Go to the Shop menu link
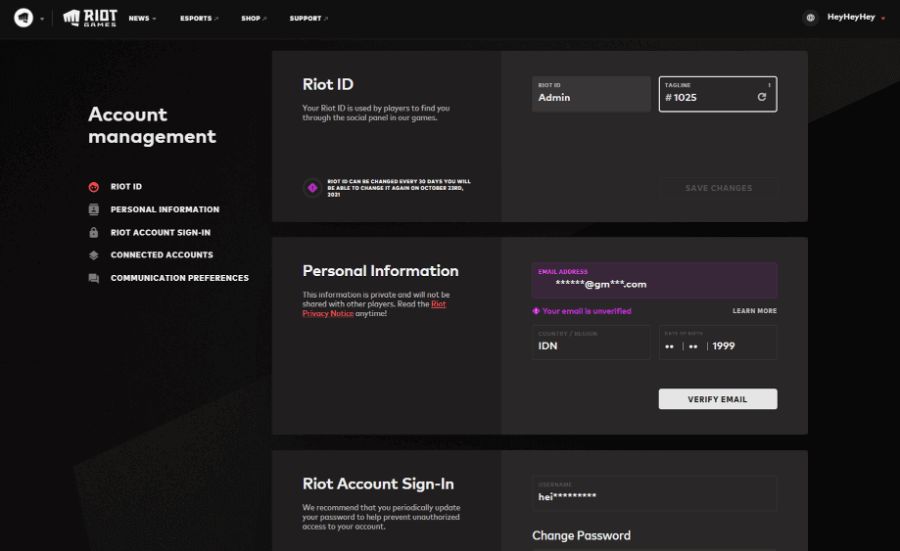Viewport: 900px width, 551px height. 252,18
